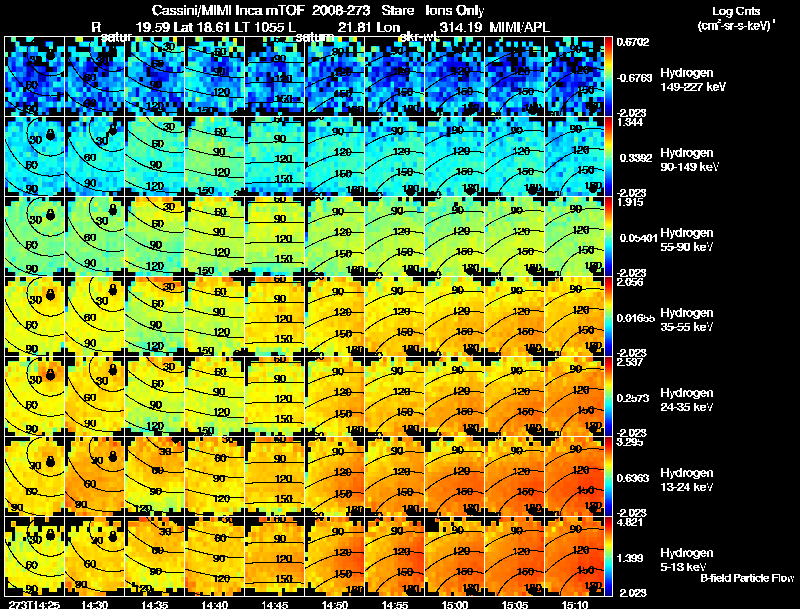Select the 1.399 color scale value

point(630,559)
